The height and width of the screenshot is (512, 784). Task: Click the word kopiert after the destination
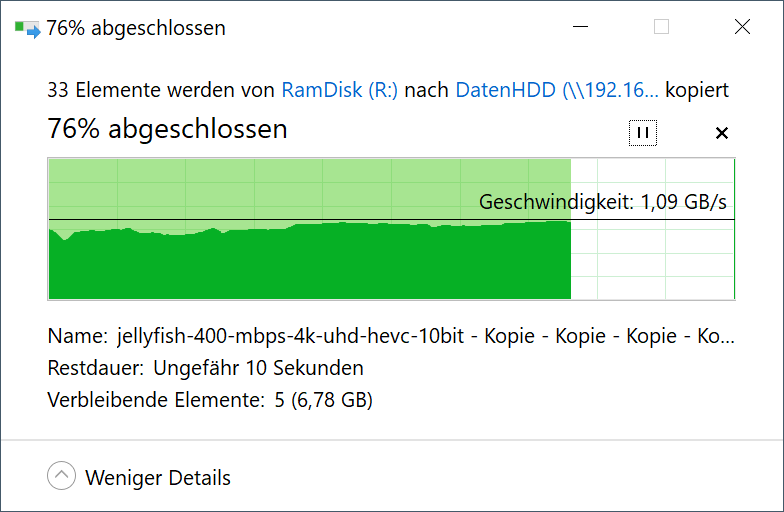pyautogui.click(x=697, y=90)
